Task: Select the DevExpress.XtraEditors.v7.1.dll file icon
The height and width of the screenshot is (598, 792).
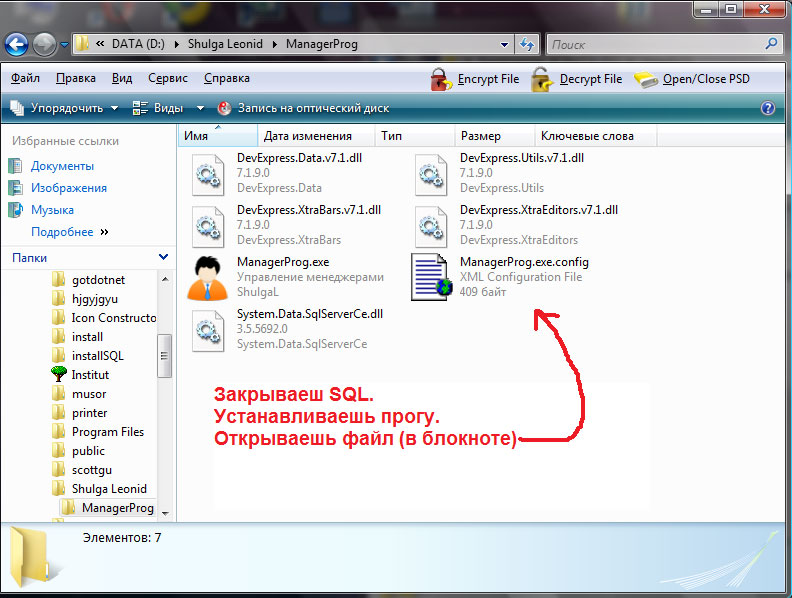Action: coord(431,227)
